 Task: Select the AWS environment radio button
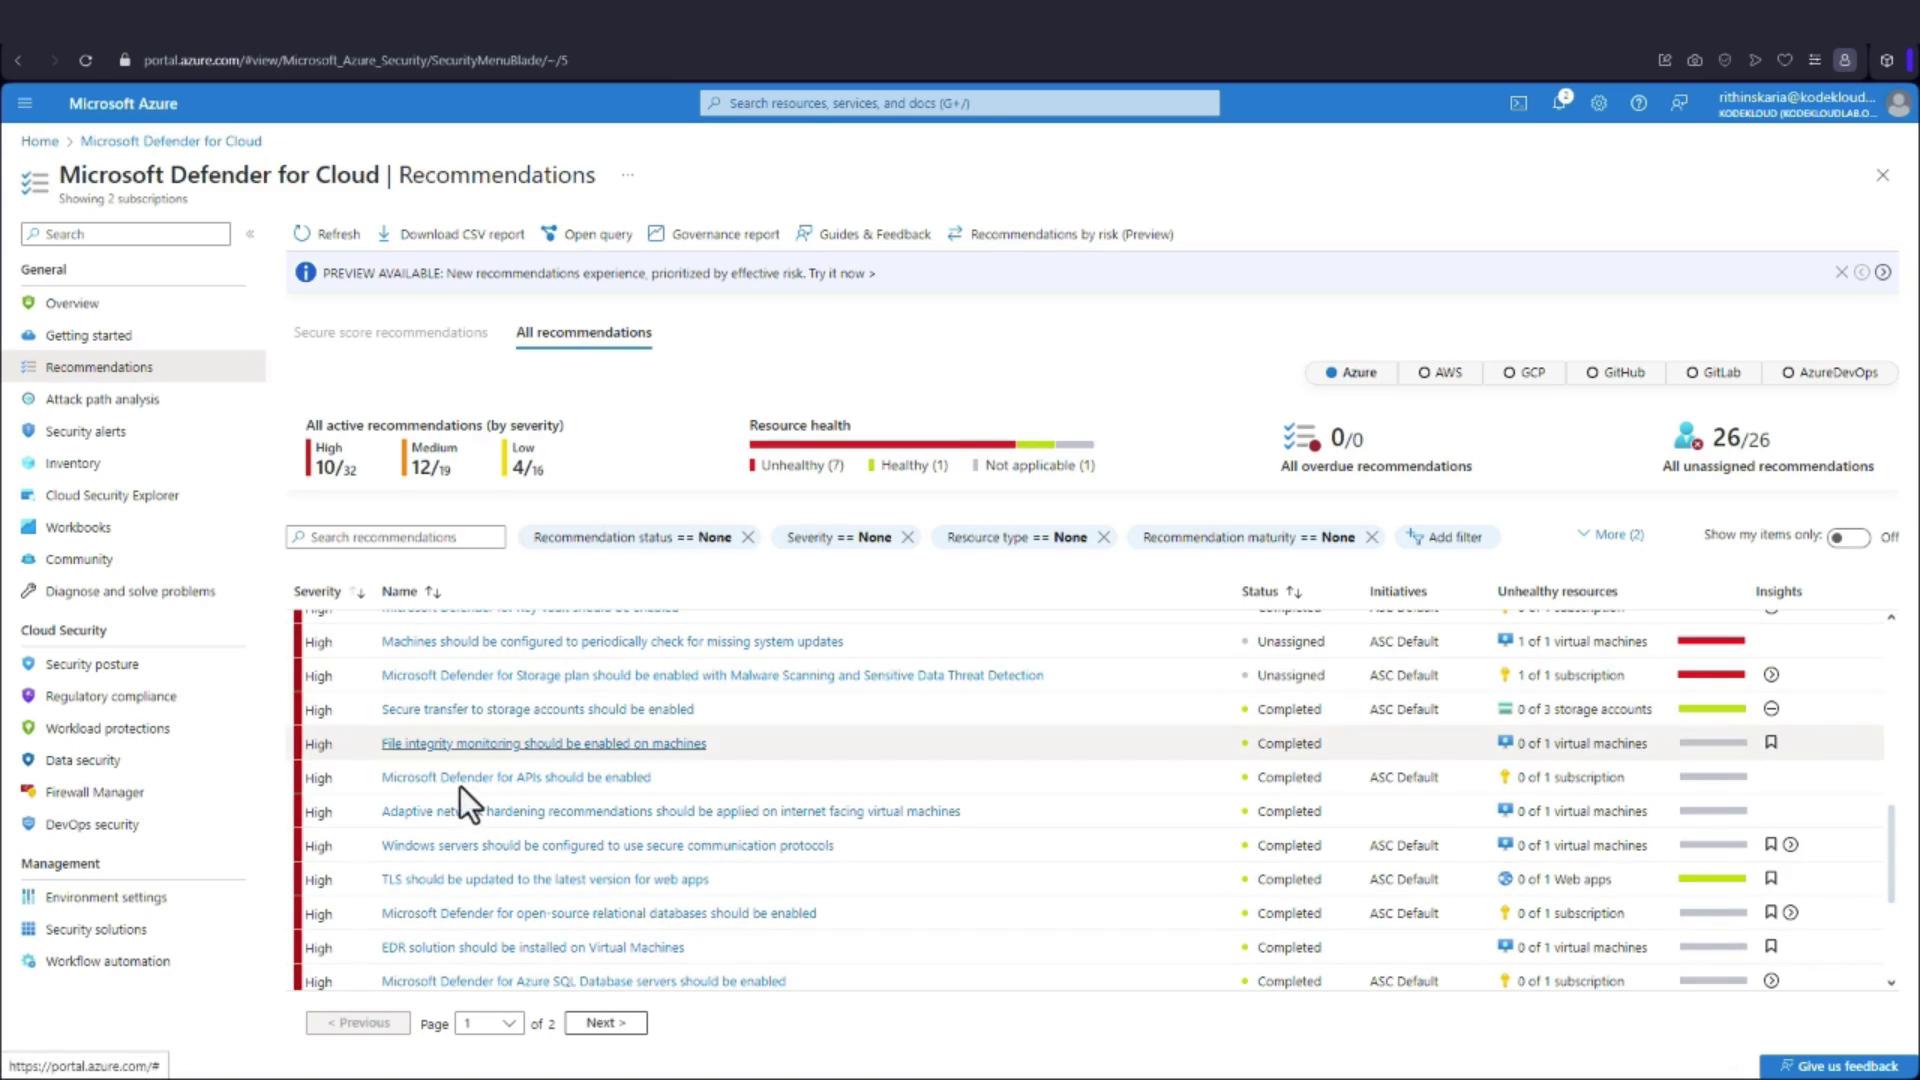coord(1424,373)
